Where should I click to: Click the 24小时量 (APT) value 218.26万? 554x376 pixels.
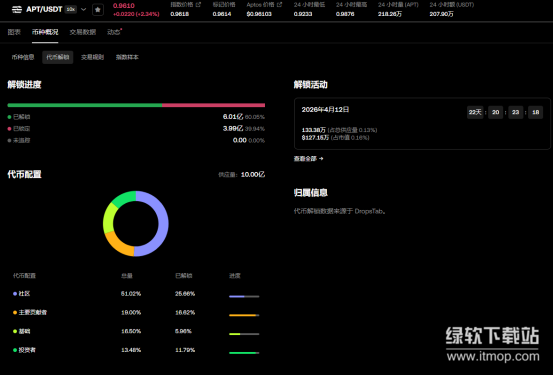point(390,14)
